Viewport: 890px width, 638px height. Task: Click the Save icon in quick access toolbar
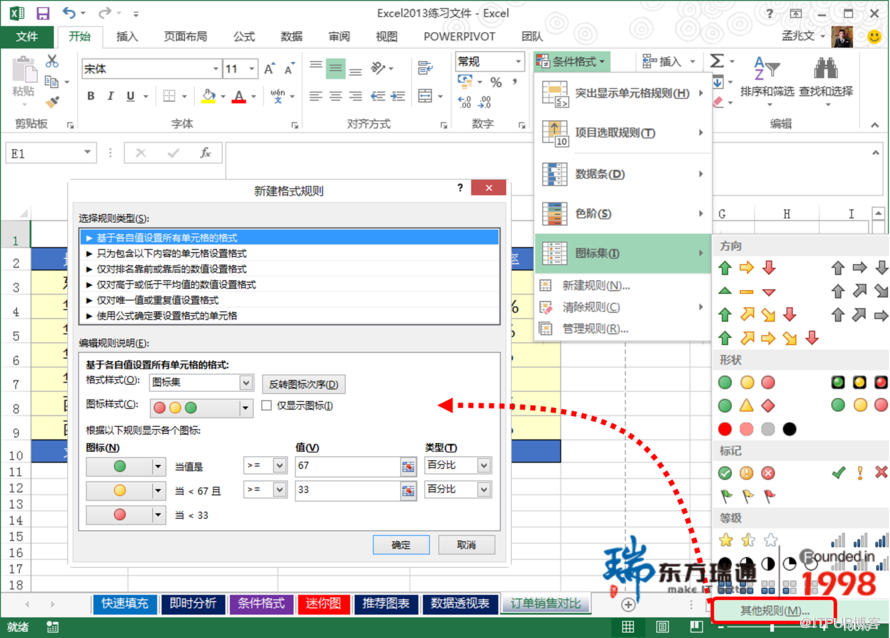click(42, 13)
